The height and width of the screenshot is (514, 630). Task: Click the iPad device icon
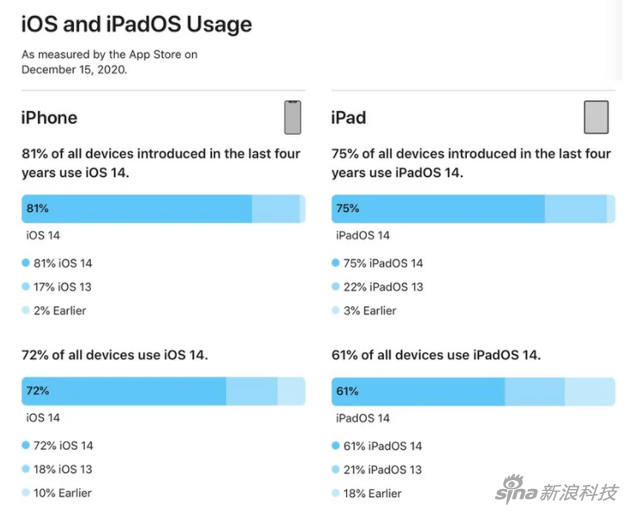[596, 117]
